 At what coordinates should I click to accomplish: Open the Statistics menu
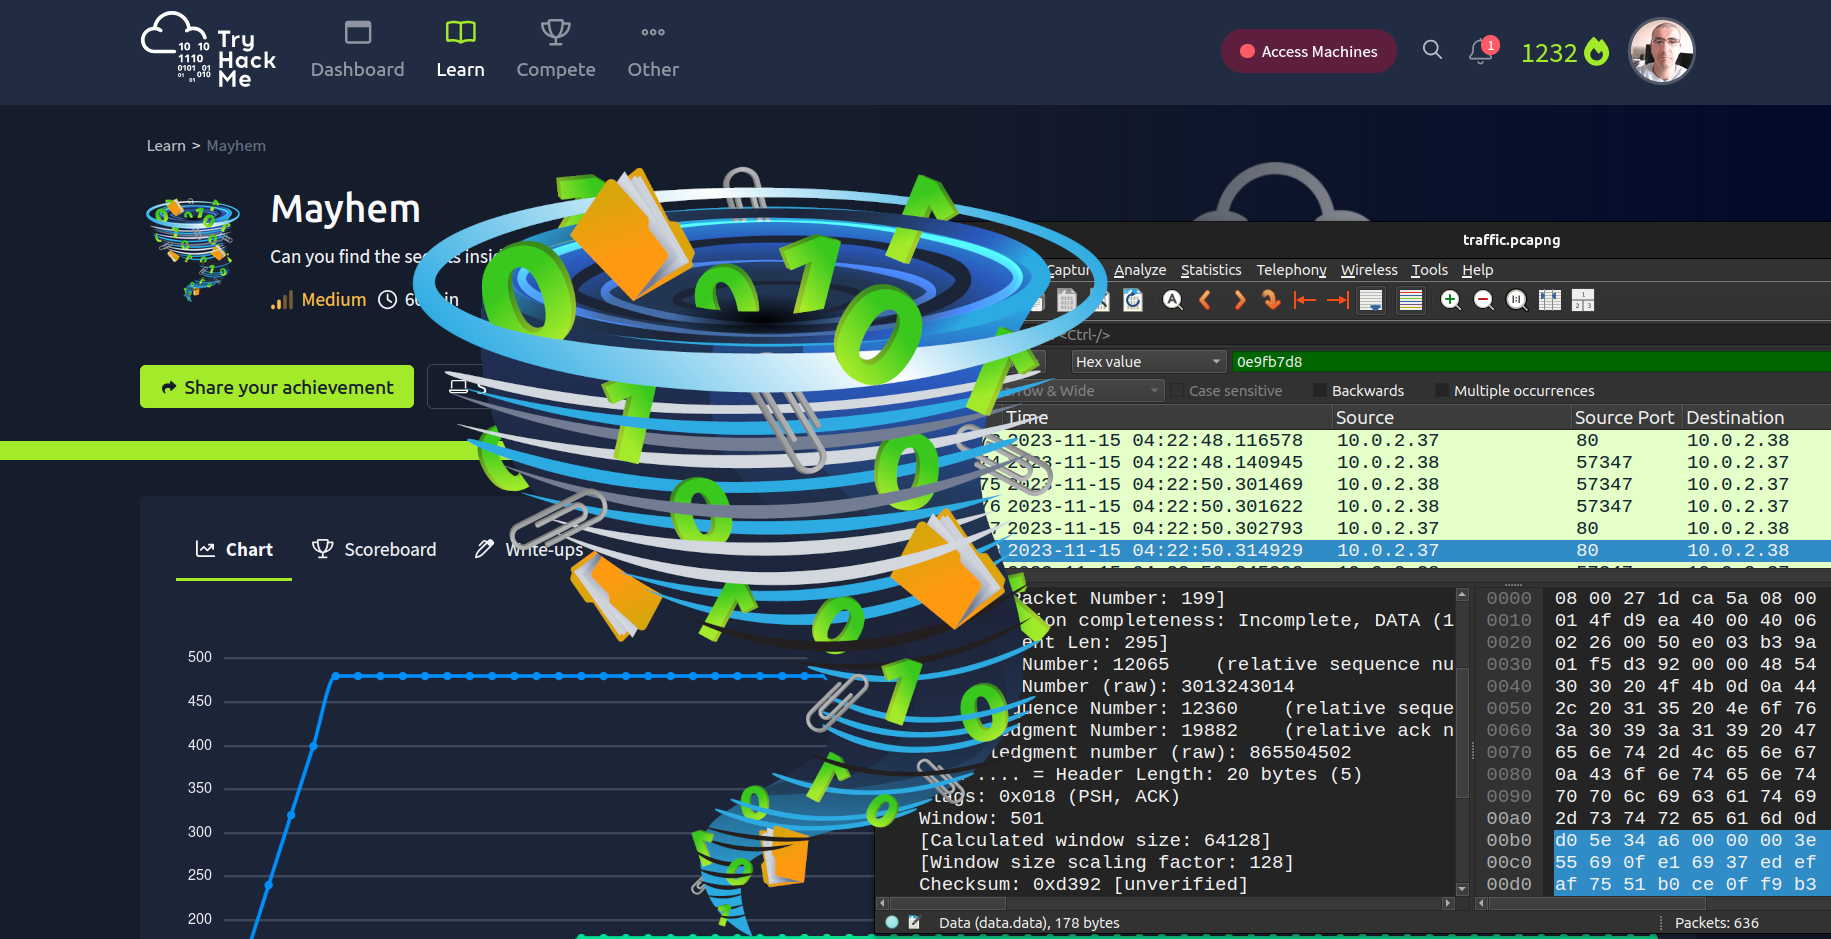click(1210, 270)
